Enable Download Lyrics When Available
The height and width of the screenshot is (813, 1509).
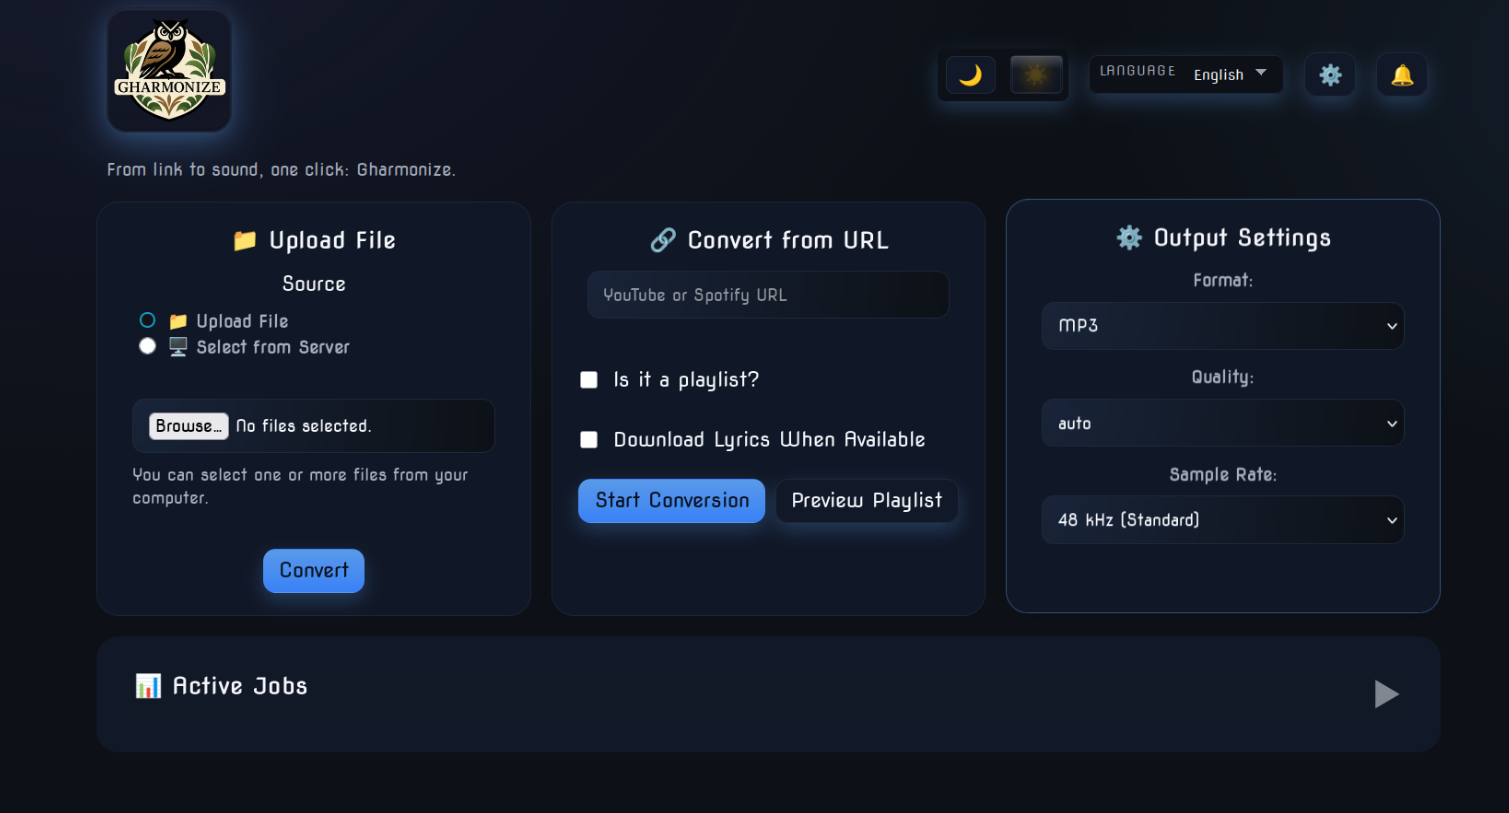tap(589, 440)
